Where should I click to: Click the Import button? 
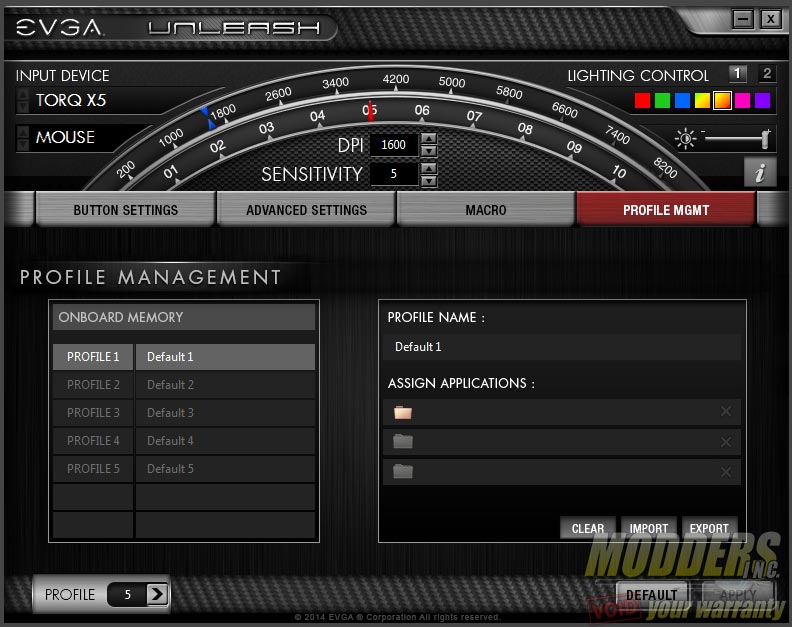[649, 528]
